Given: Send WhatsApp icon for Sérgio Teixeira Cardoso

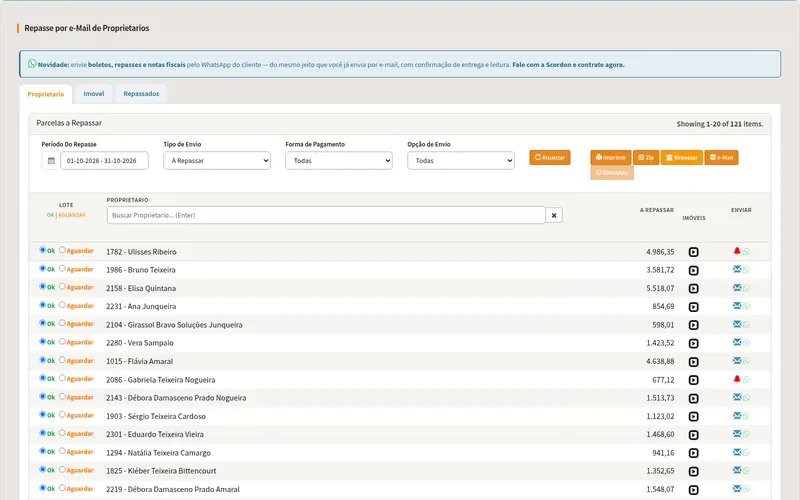Looking at the screenshot, I should pyautogui.click(x=746, y=416).
